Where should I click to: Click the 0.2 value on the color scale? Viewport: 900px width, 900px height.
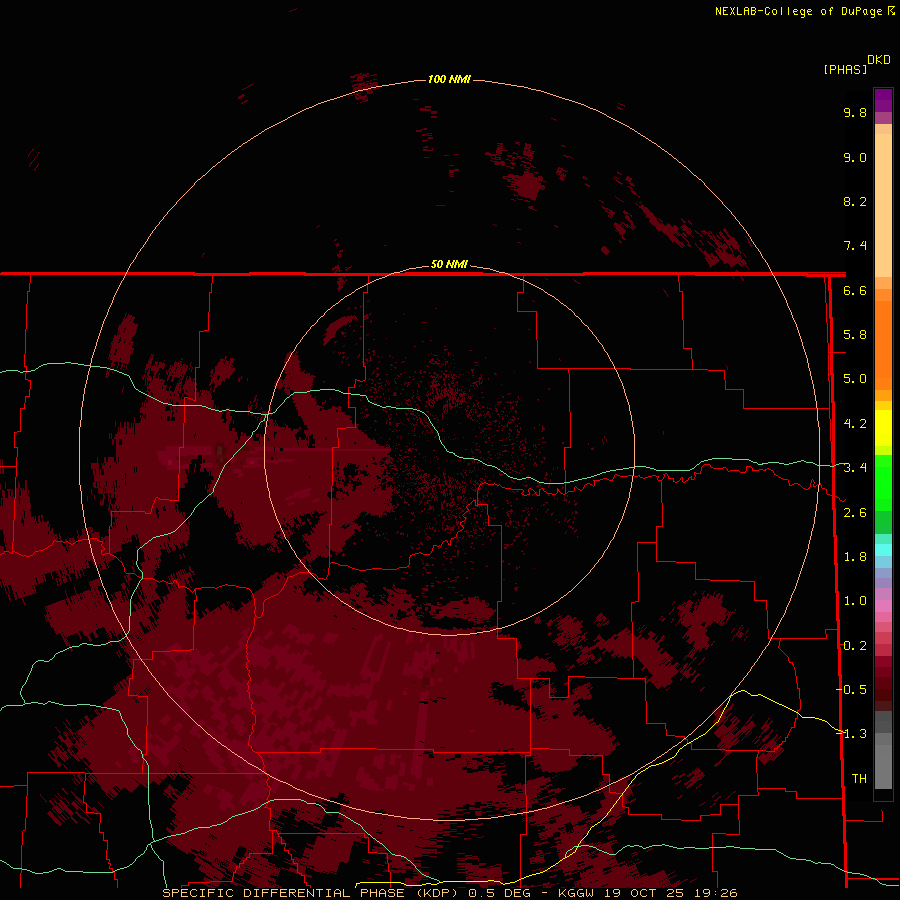click(x=855, y=646)
